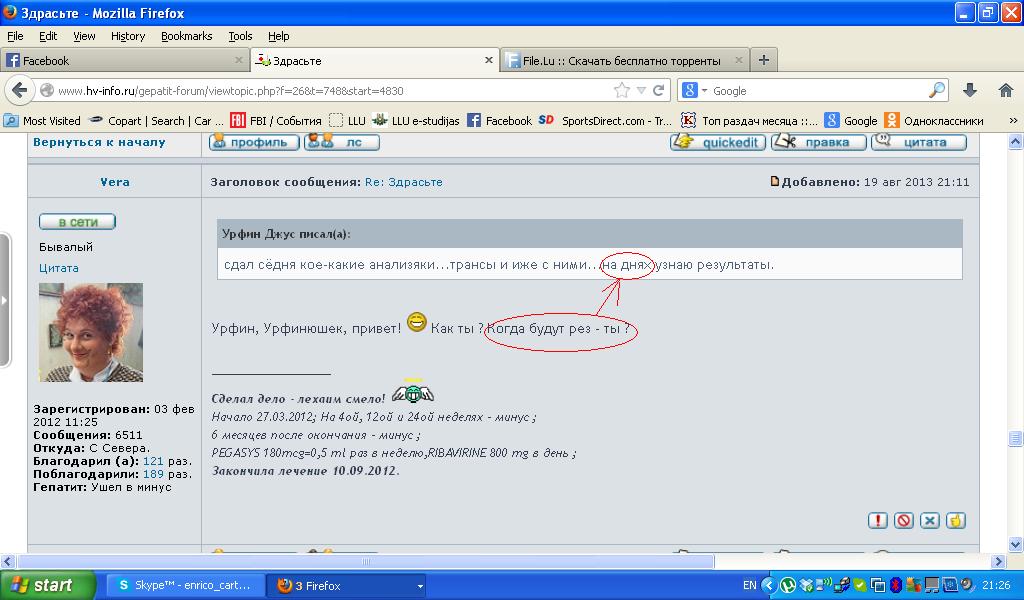Go back with the Firefox back arrow
The height and width of the screenshot is (600, 1024).
20,91
